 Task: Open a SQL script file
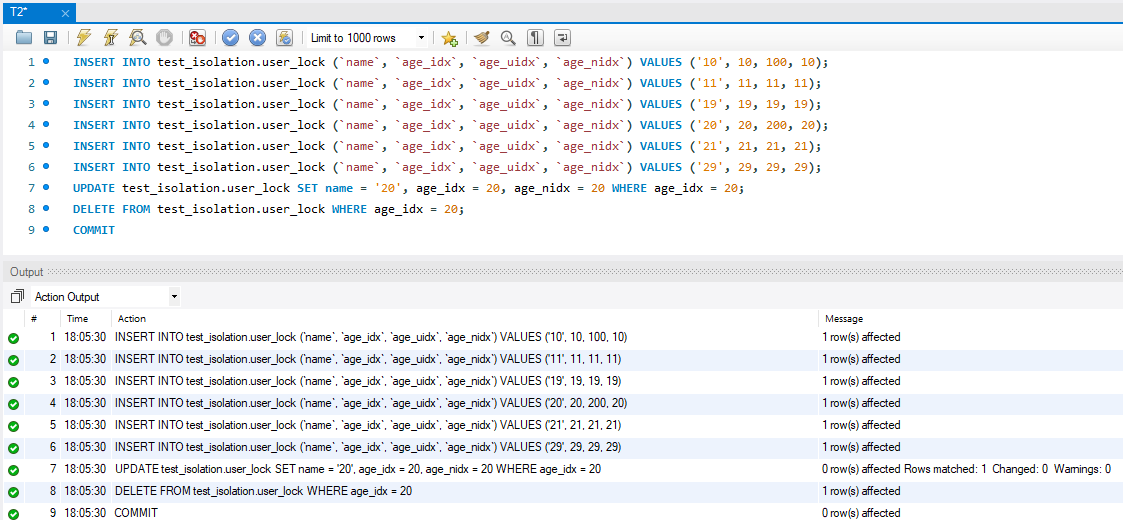pos(24,37)
